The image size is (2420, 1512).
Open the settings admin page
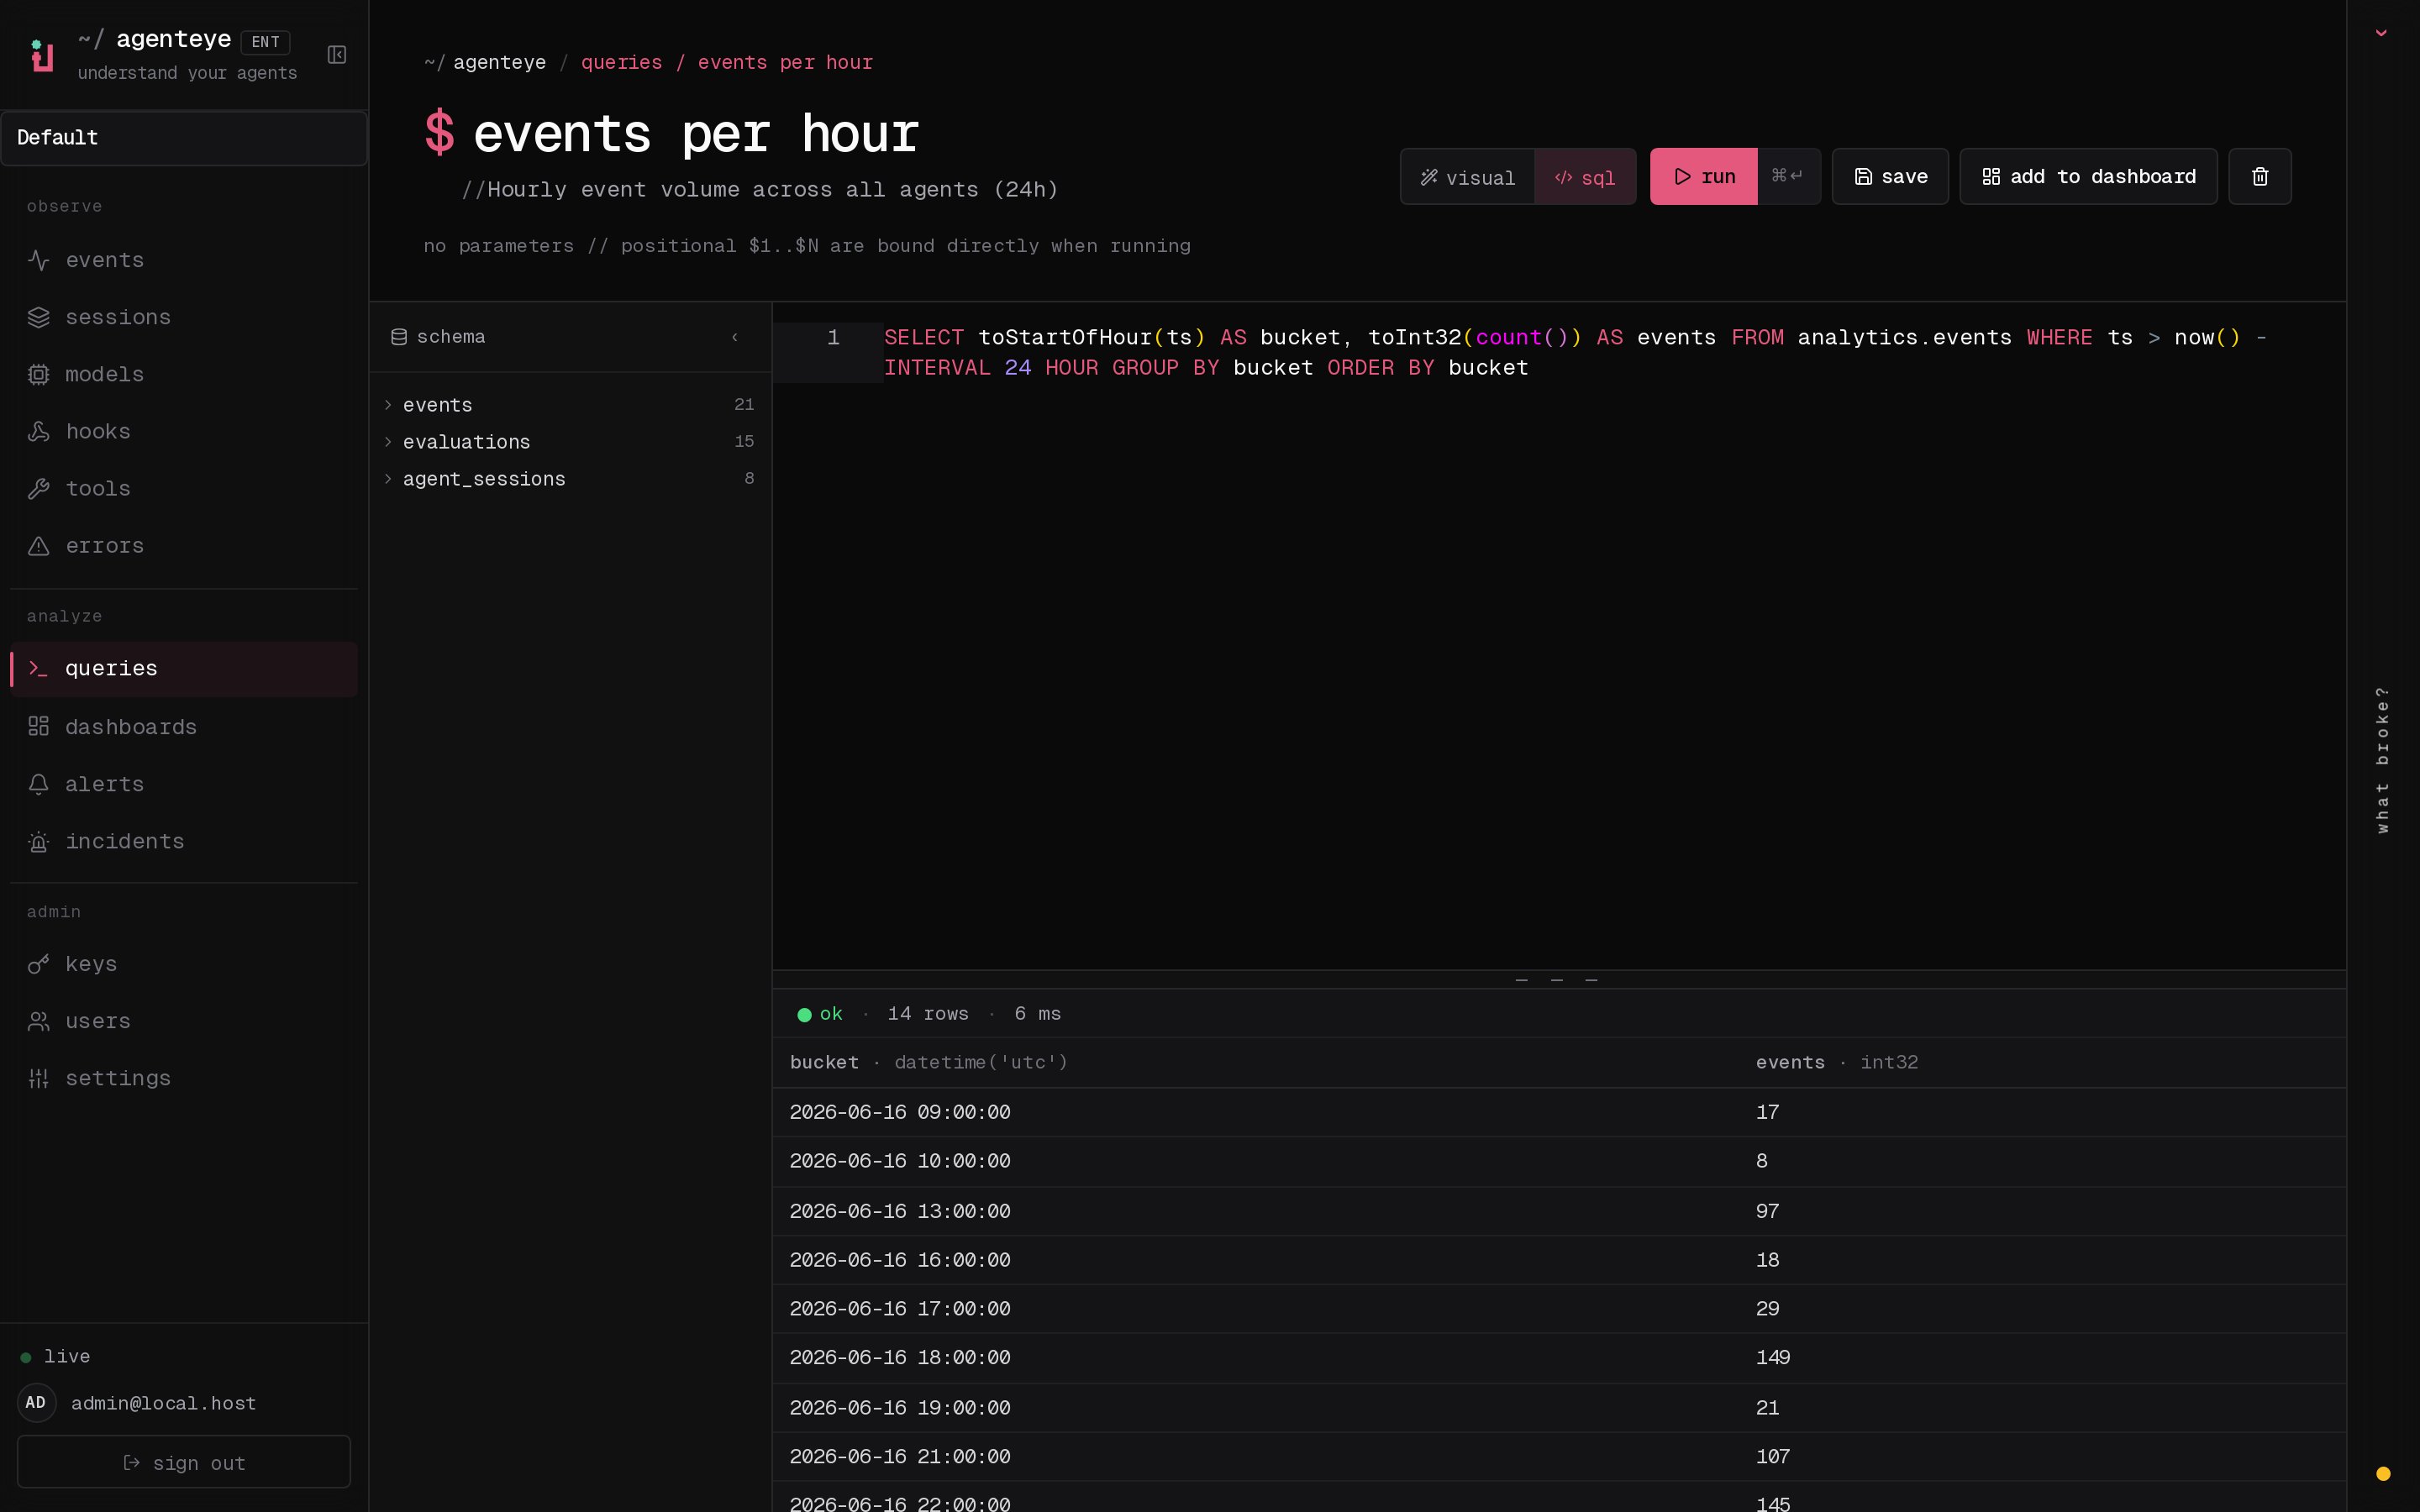click(184, 1078)
